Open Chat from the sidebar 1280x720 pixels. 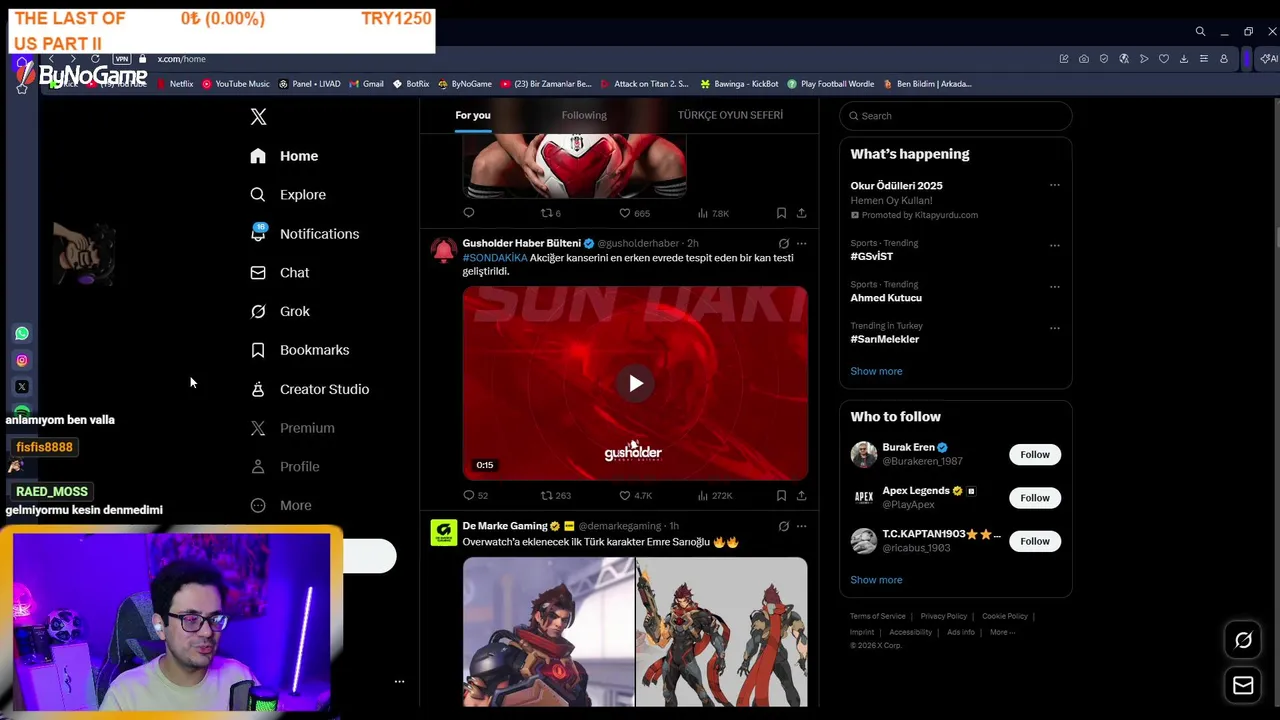coord(280,273)
